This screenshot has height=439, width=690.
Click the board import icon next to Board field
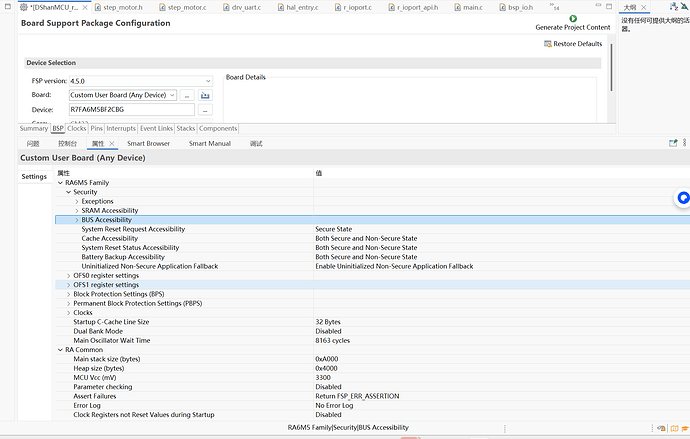pos(205,95)
